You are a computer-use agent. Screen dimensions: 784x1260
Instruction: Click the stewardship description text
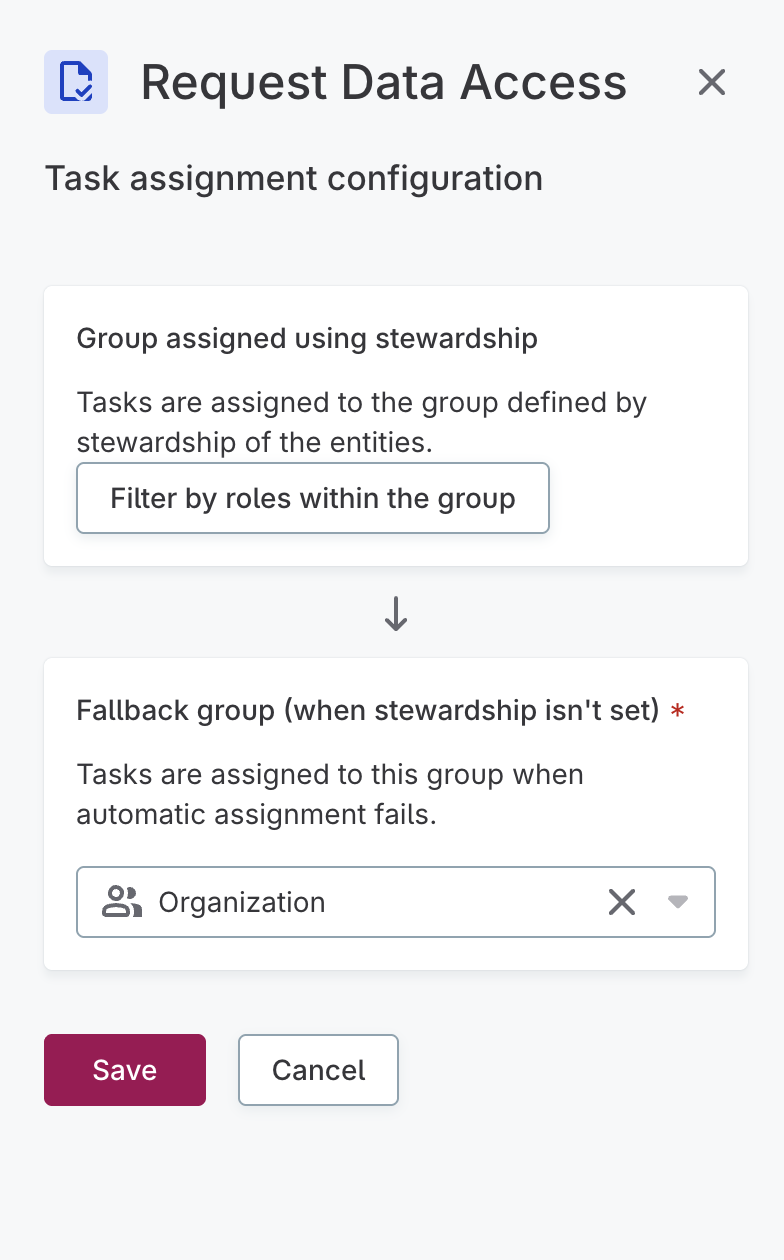pyautogui.click(x=361, y=422)
